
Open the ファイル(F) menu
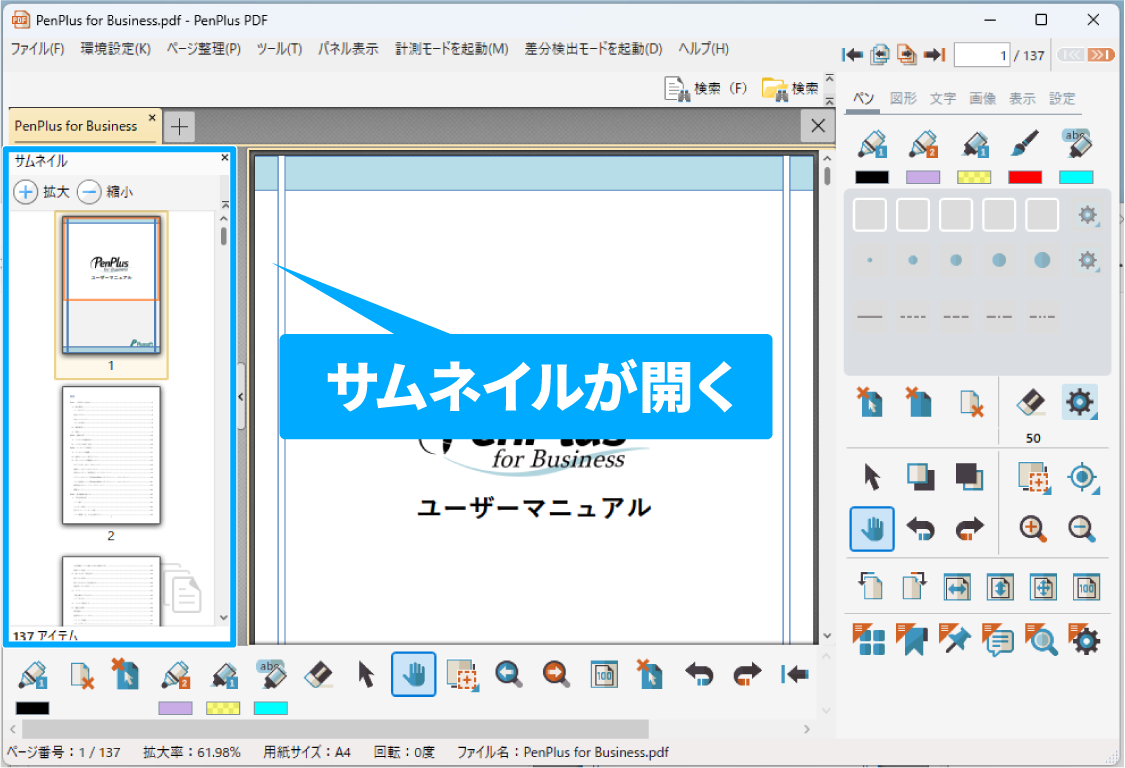coord(37,49)
